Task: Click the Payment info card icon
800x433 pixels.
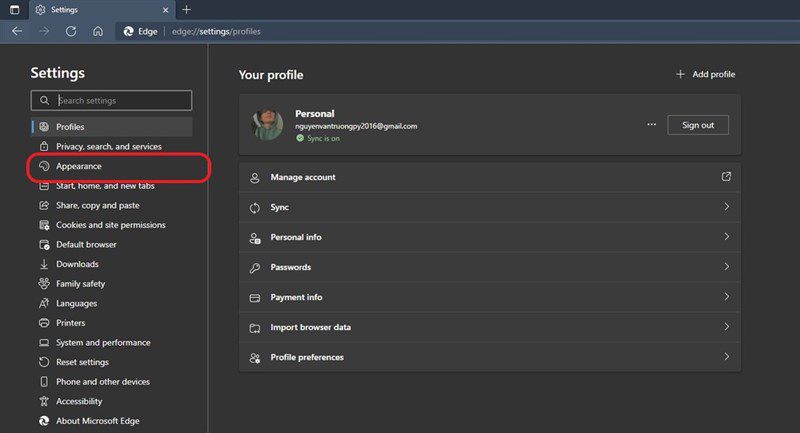Action: point(255,298)
